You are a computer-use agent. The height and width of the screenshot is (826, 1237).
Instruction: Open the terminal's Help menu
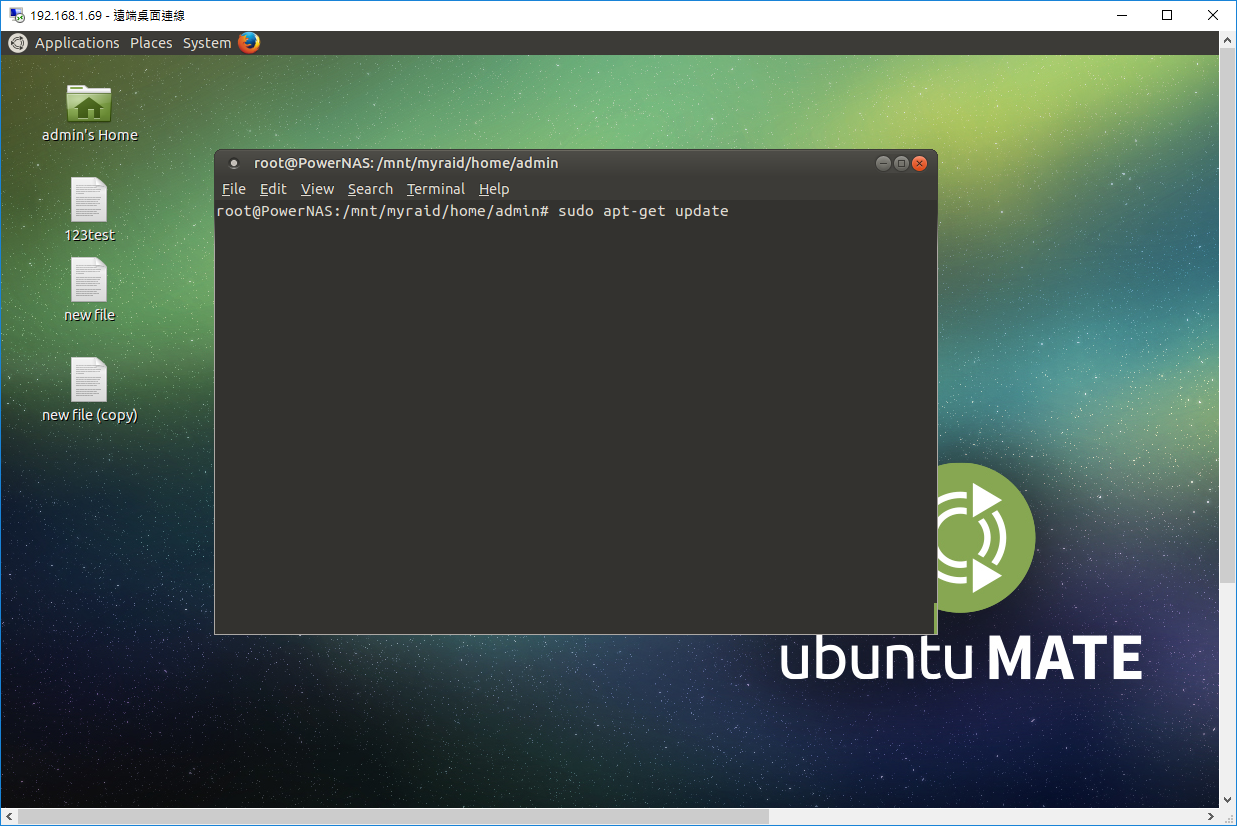click(x=494, y=189)
